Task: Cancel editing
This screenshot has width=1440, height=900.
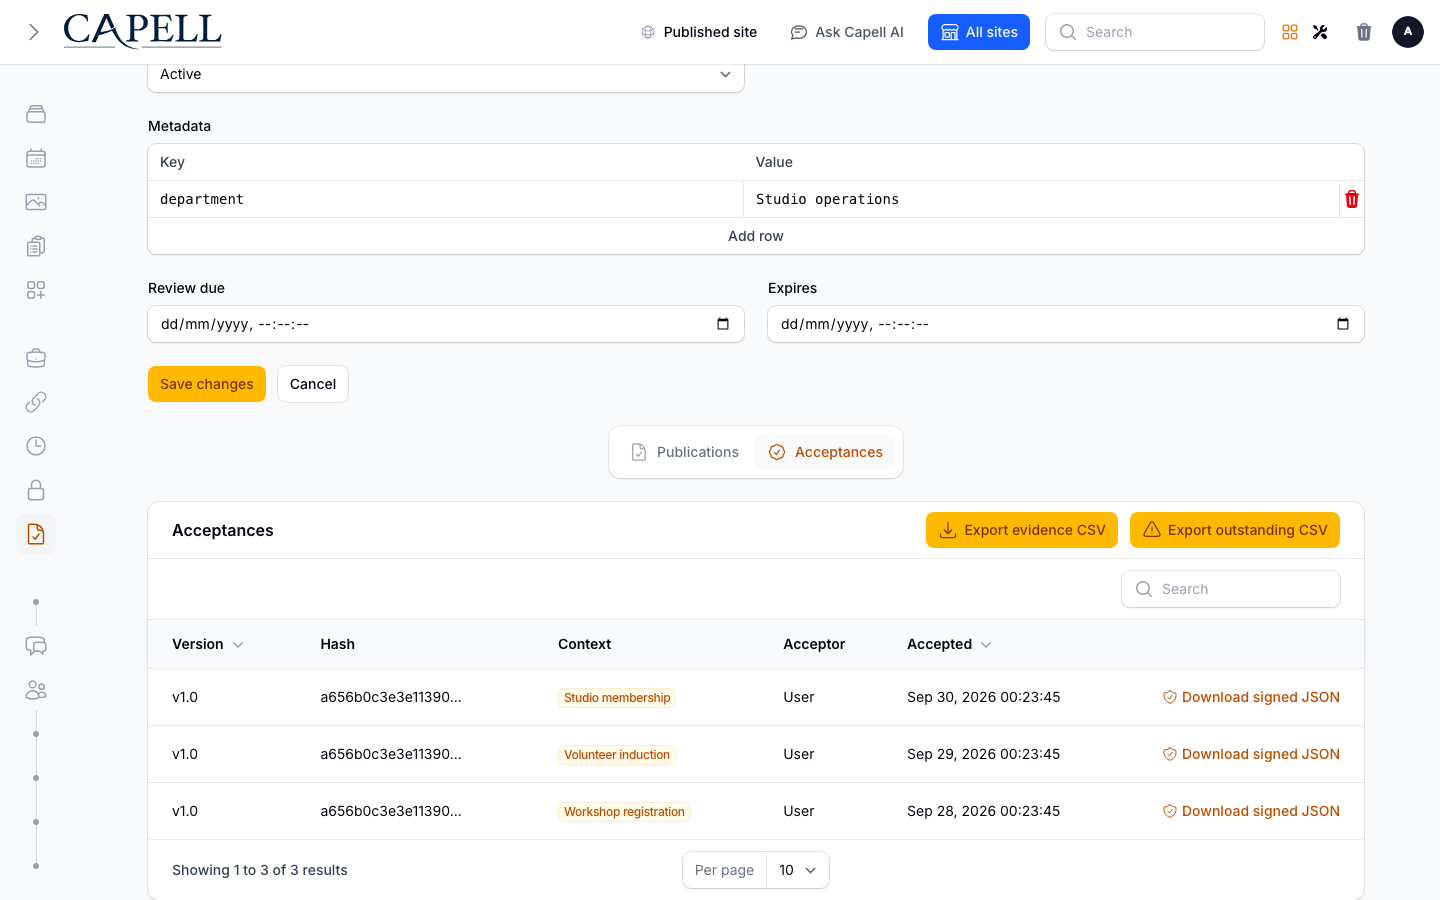Action: click(x=313, y=384)
